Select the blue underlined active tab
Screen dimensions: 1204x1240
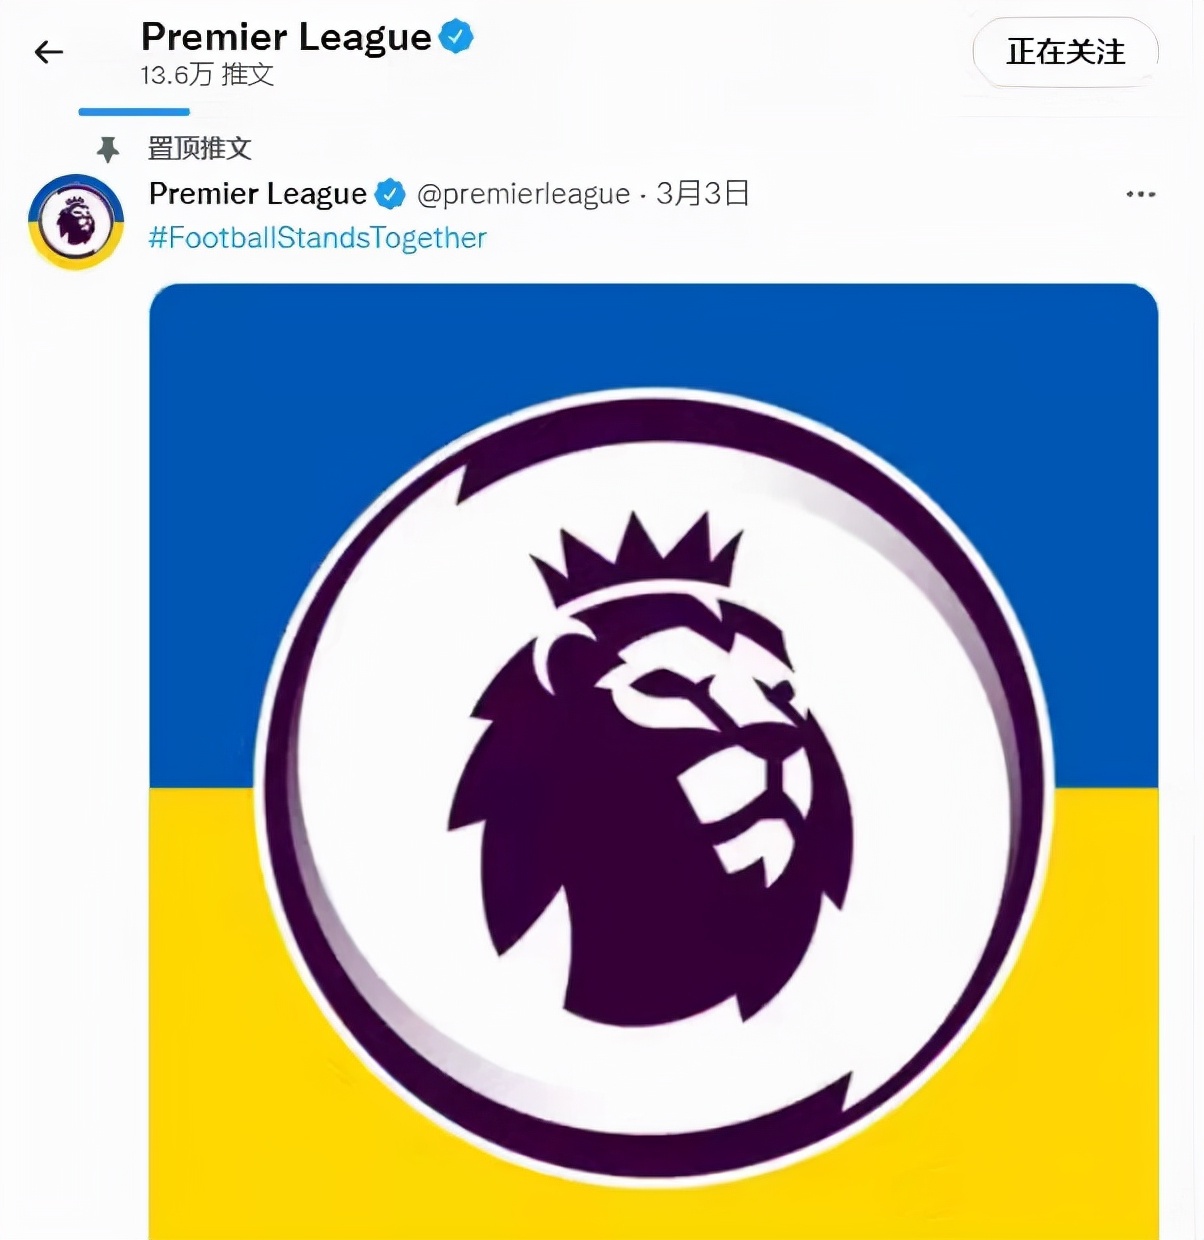point(134,111)
